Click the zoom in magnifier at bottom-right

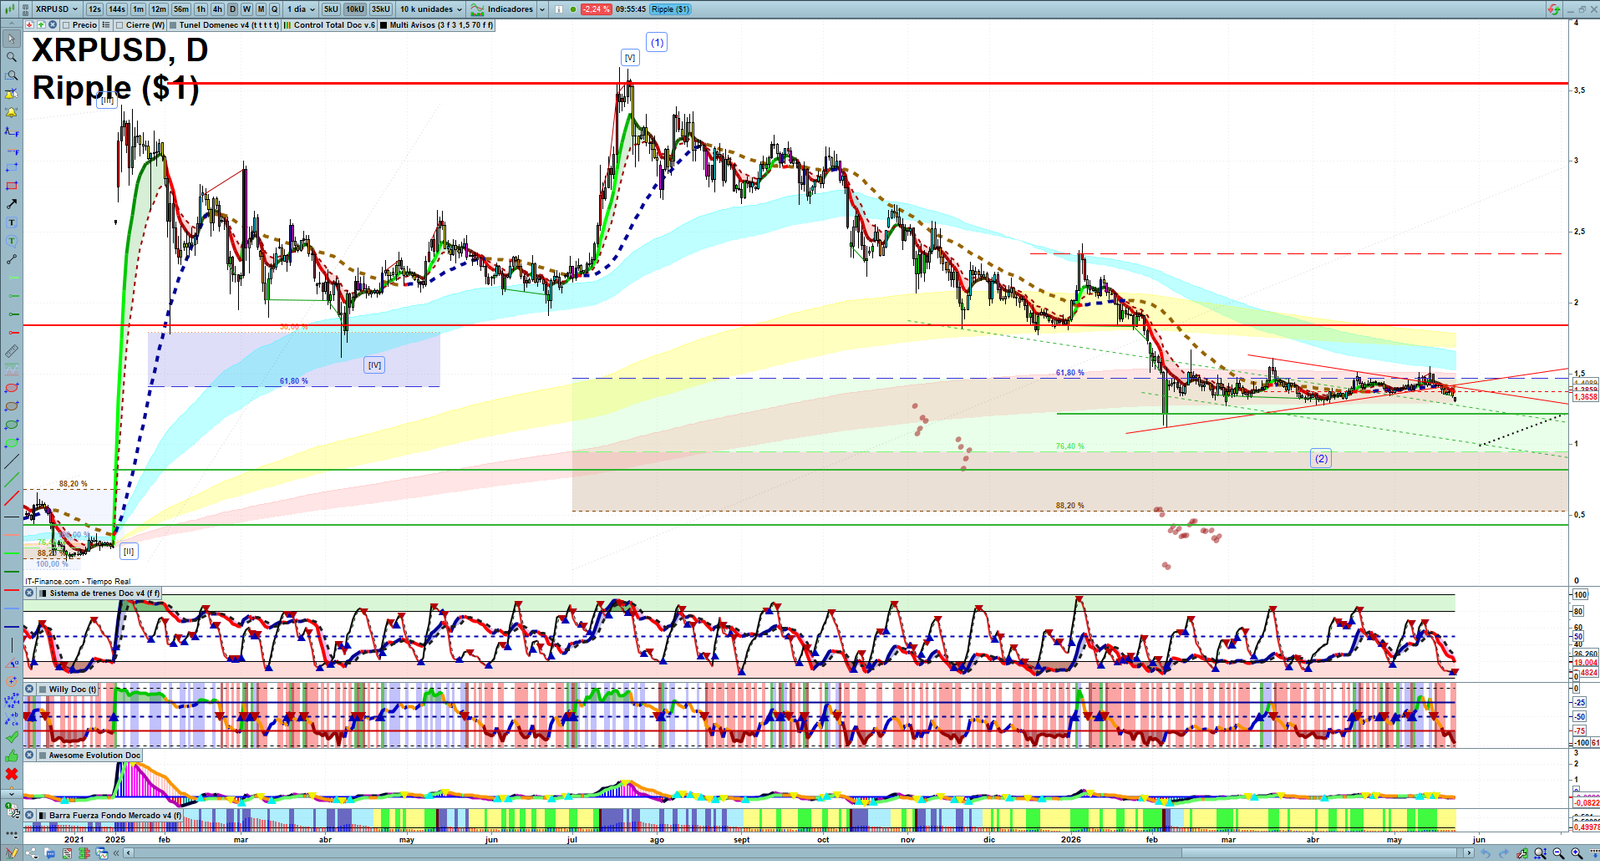tap(1577, 853)
